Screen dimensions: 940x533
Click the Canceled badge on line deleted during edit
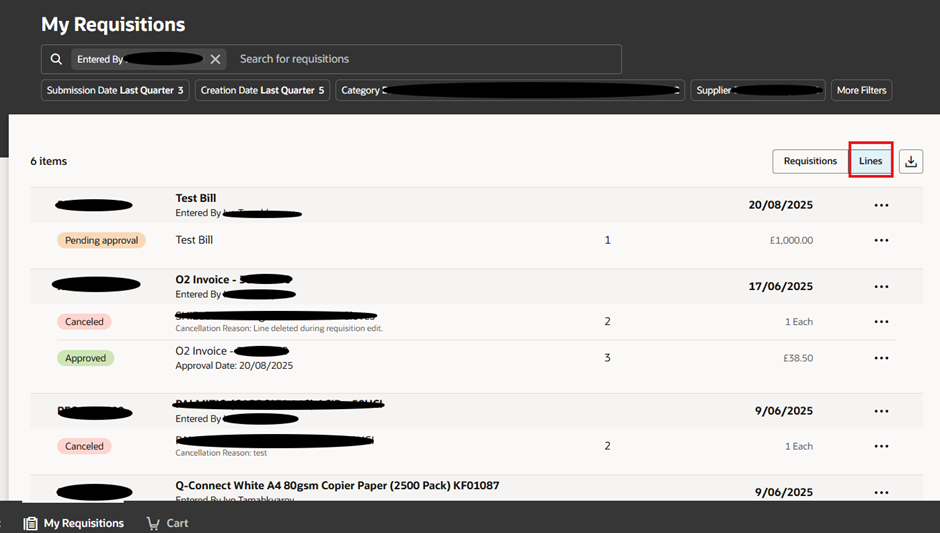[84, 322]
